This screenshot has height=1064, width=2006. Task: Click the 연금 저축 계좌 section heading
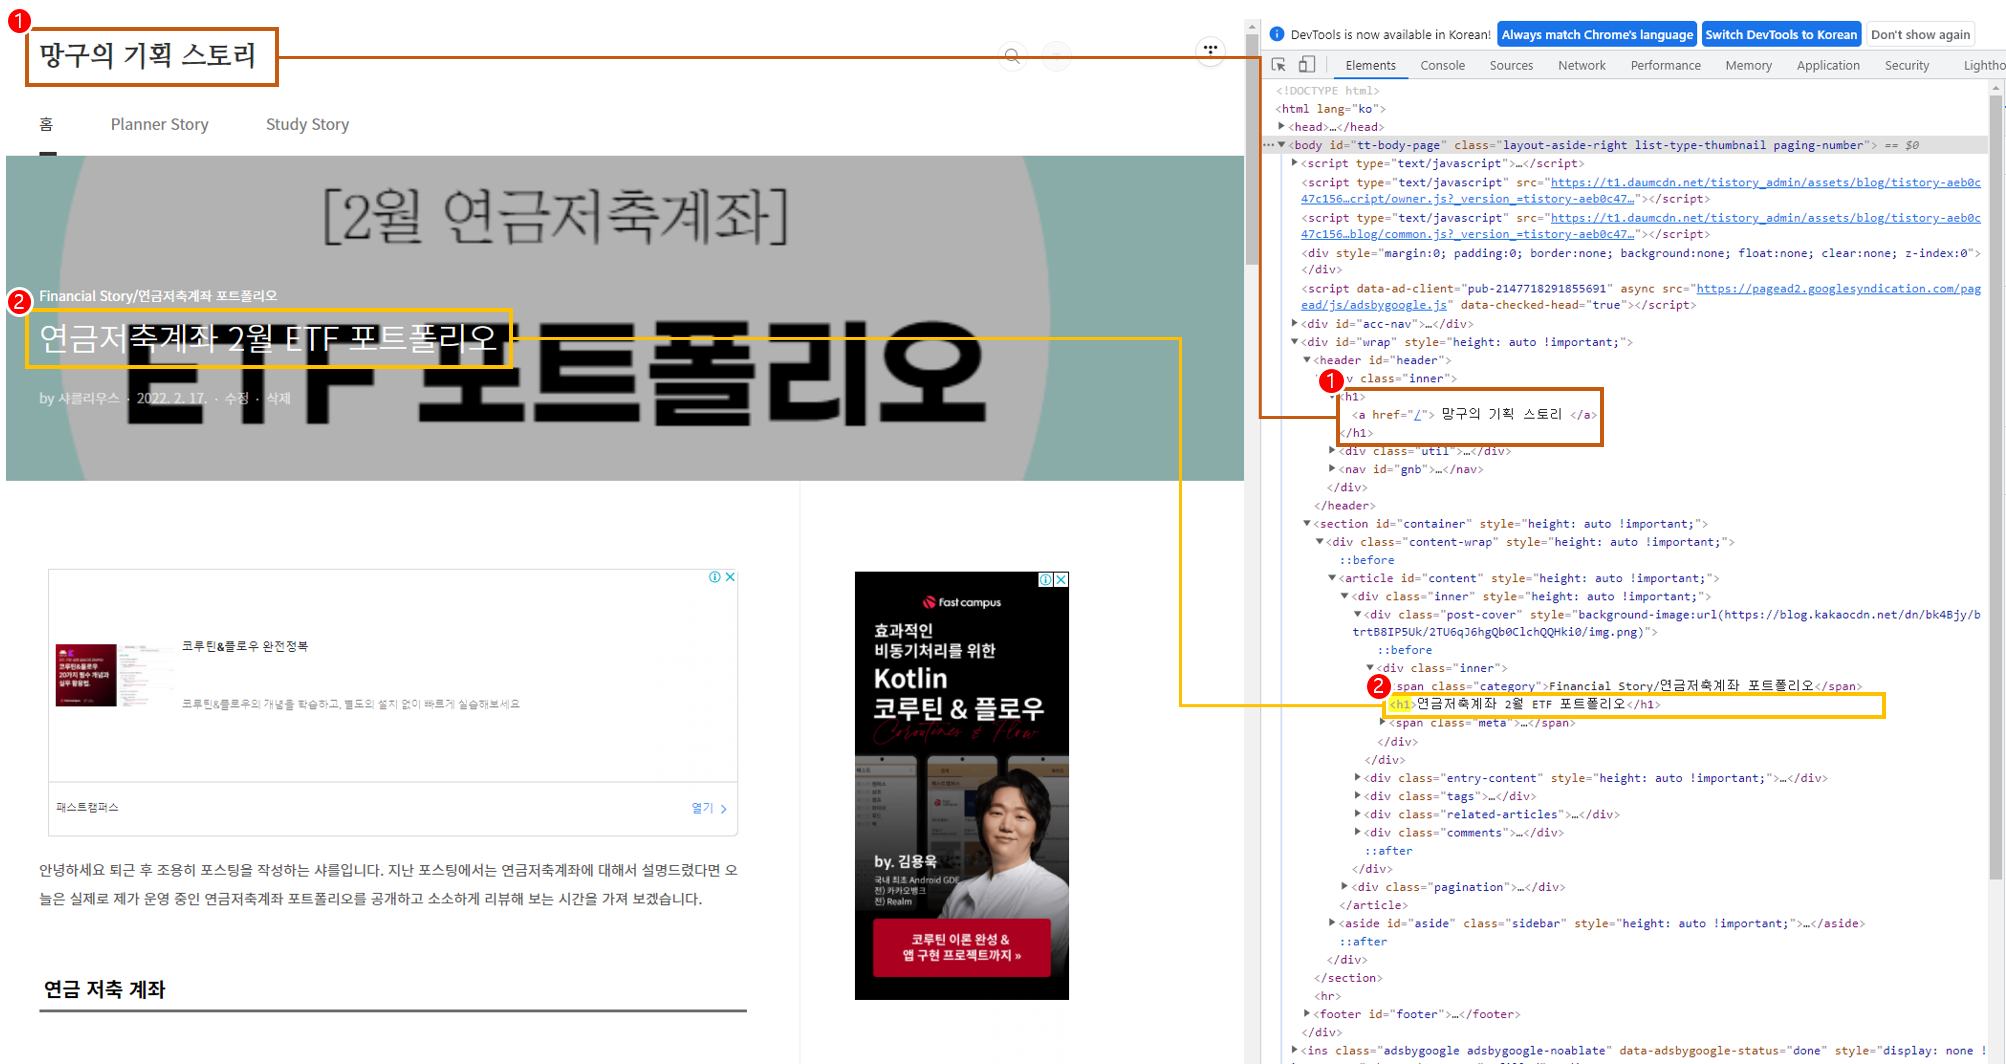click(x=104, y=989)
